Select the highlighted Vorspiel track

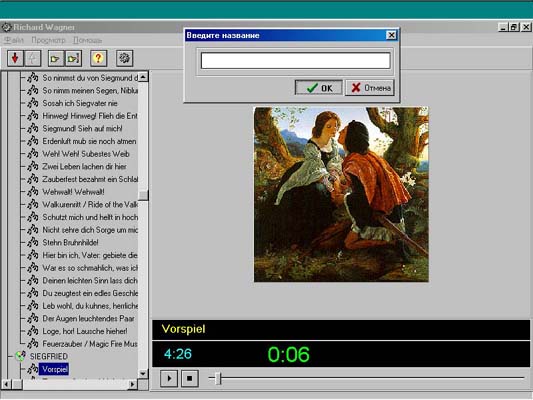(54, 369)
